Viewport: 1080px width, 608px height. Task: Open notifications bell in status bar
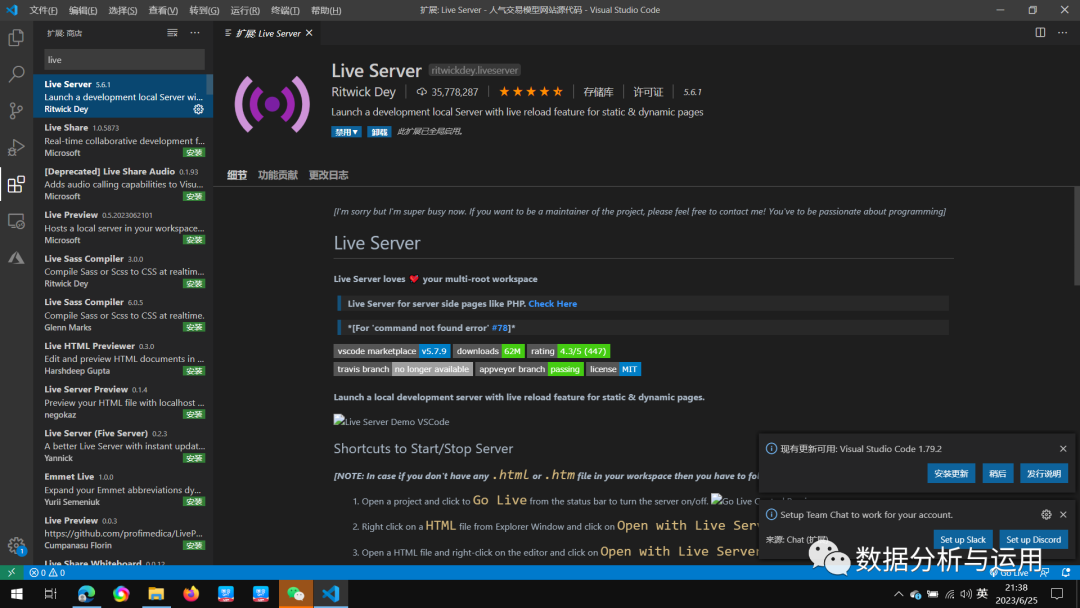(1066, 572)
